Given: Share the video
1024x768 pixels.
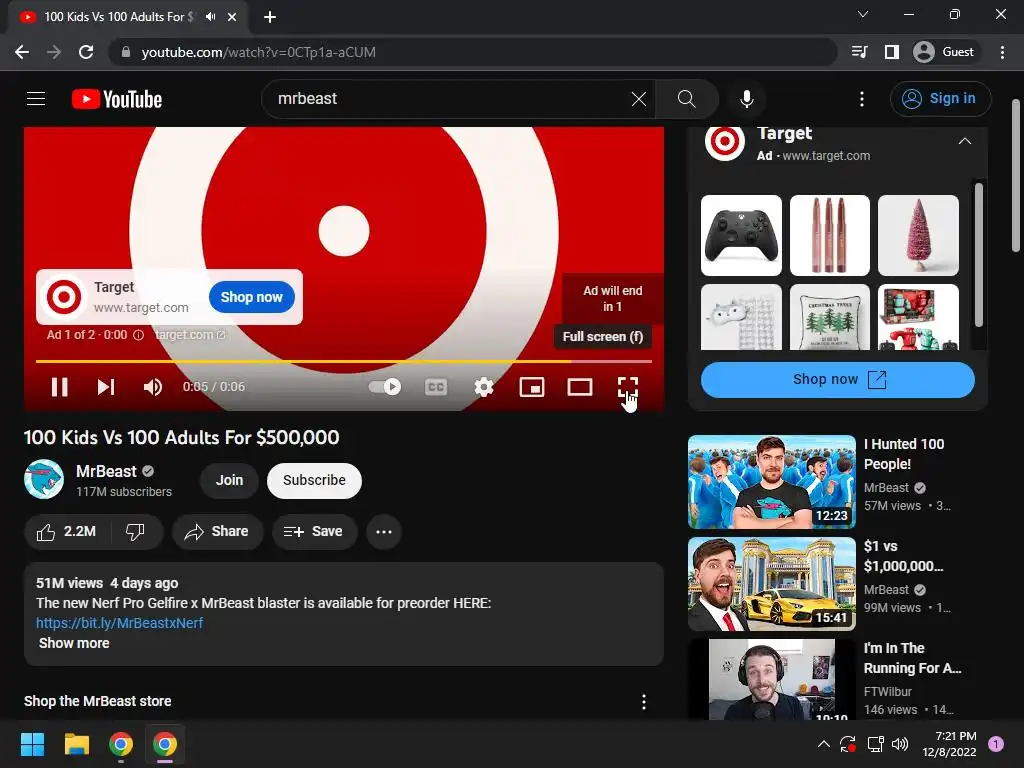Looking at the screenshot, I should 218,532.
